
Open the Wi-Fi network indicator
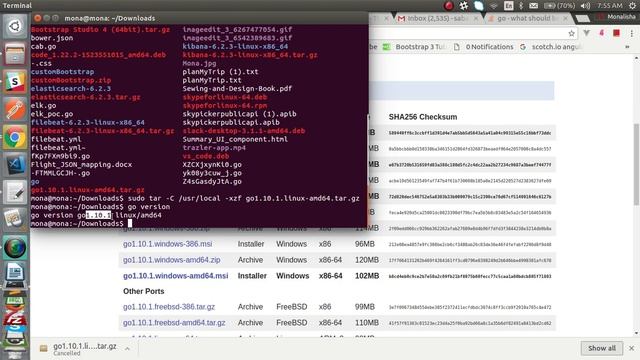point(494,5)
